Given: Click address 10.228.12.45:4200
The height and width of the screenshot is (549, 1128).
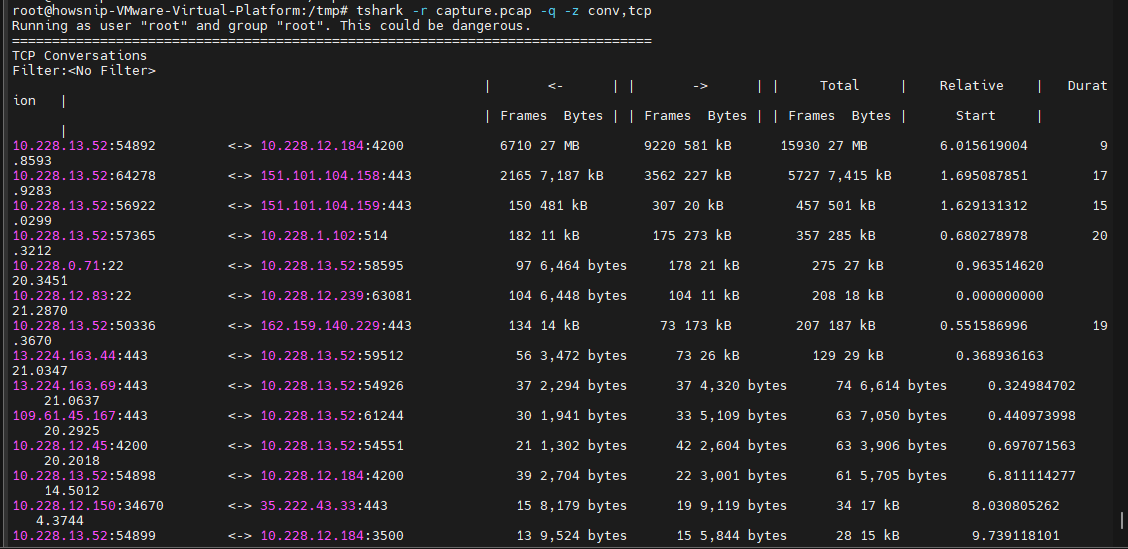Looking at the screenshot, I should [80, 446].
